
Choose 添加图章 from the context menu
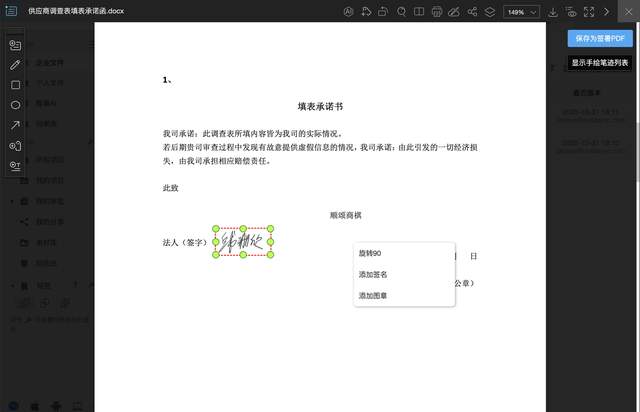coord(404,295)
